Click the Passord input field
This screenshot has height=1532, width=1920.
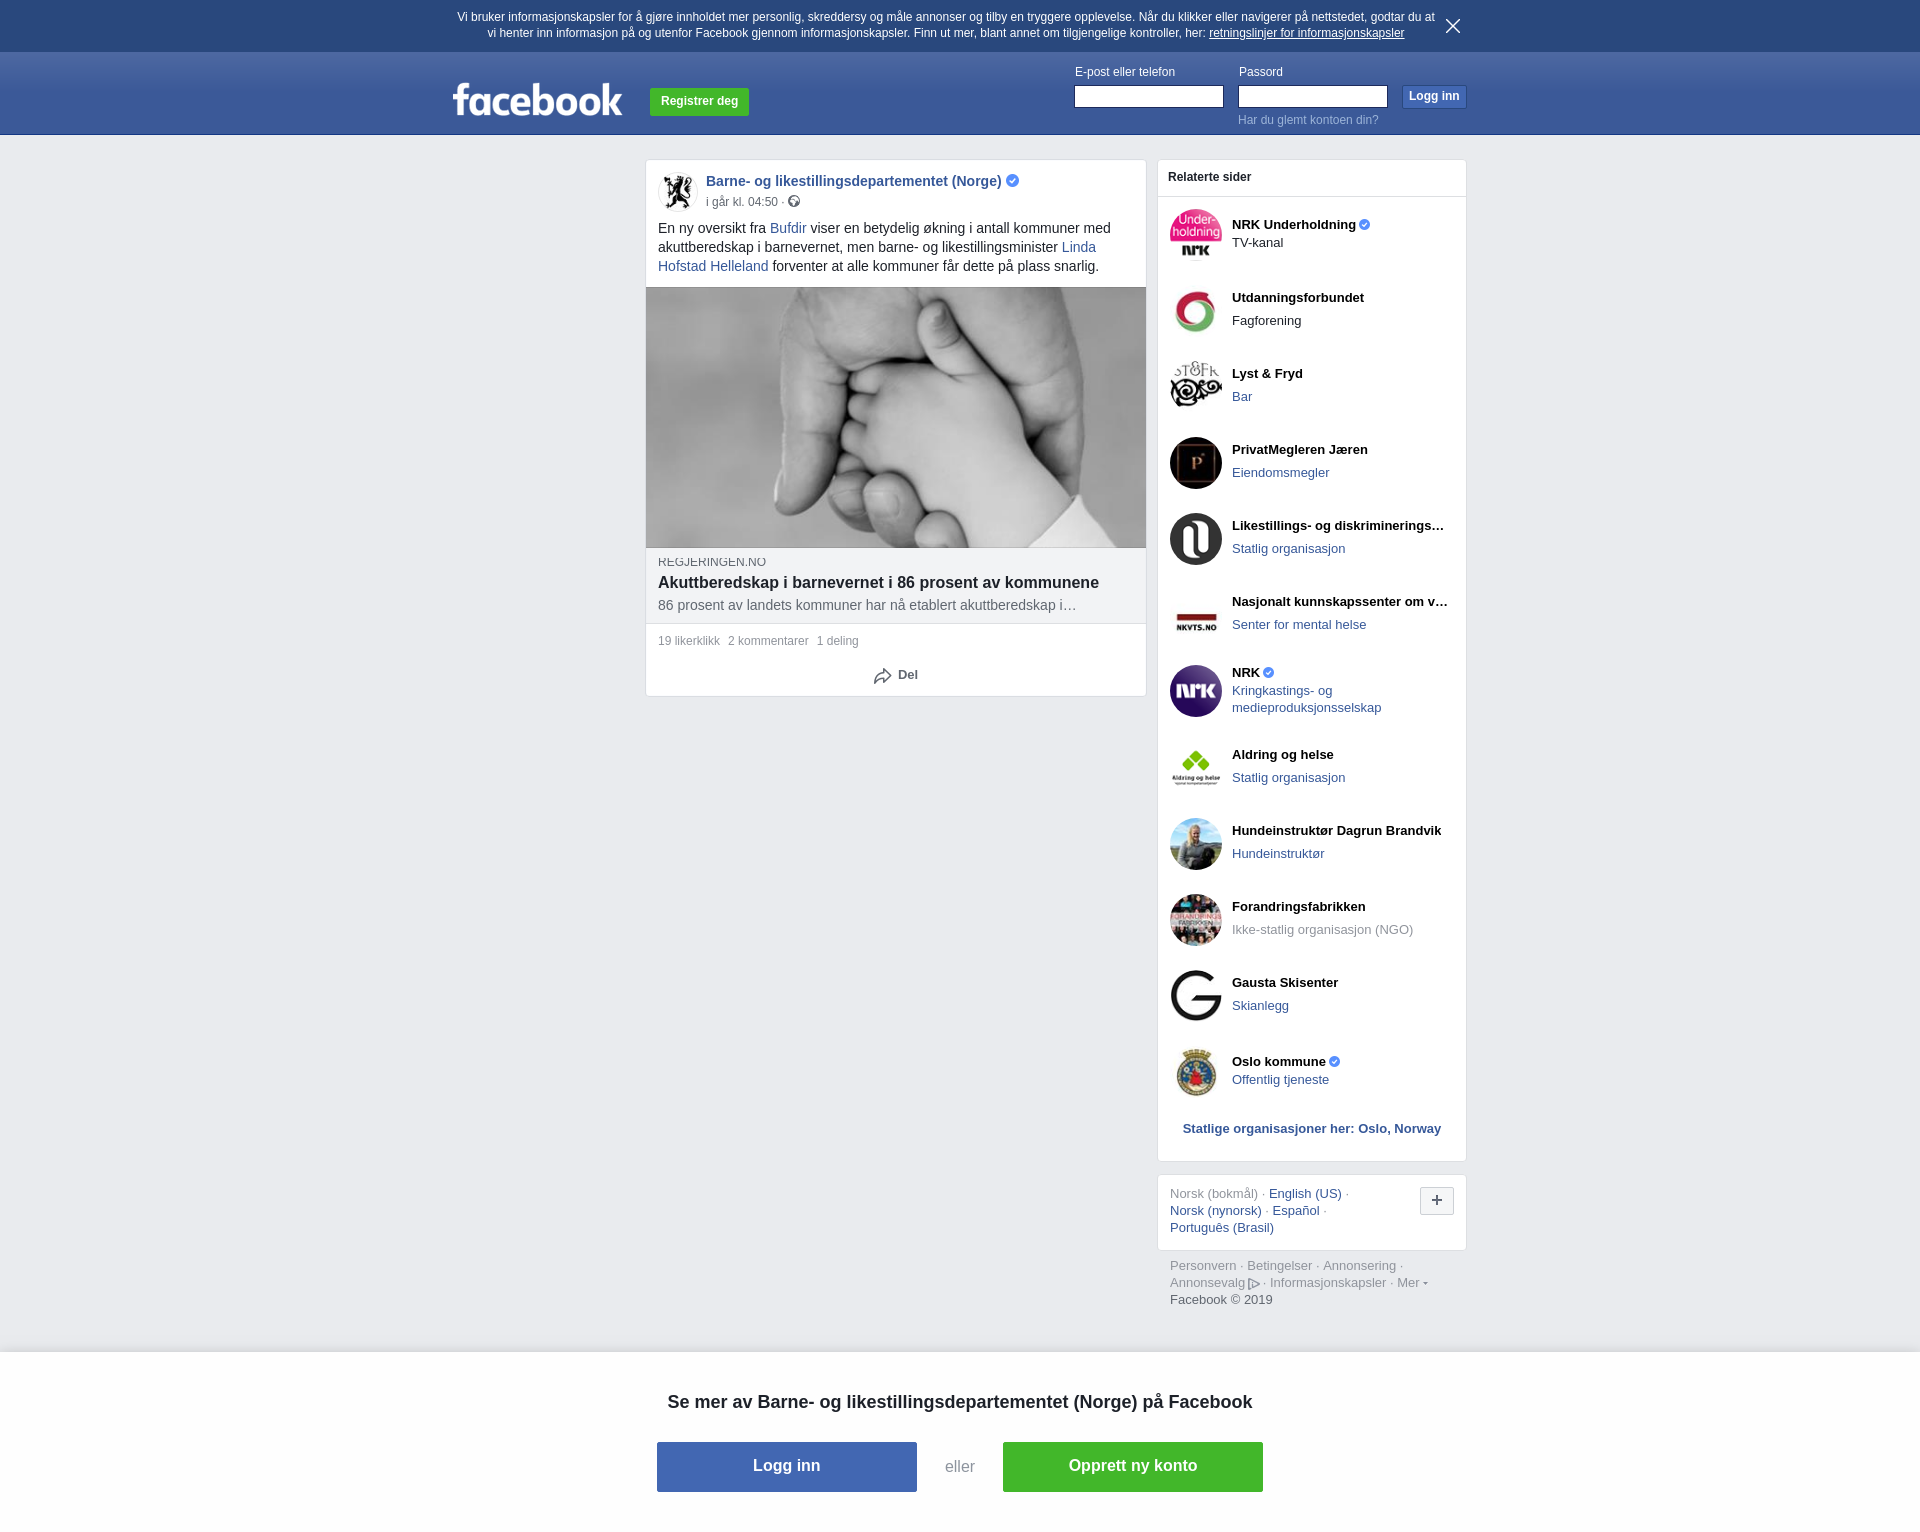pyautogui.click(x=1312, y=97)
